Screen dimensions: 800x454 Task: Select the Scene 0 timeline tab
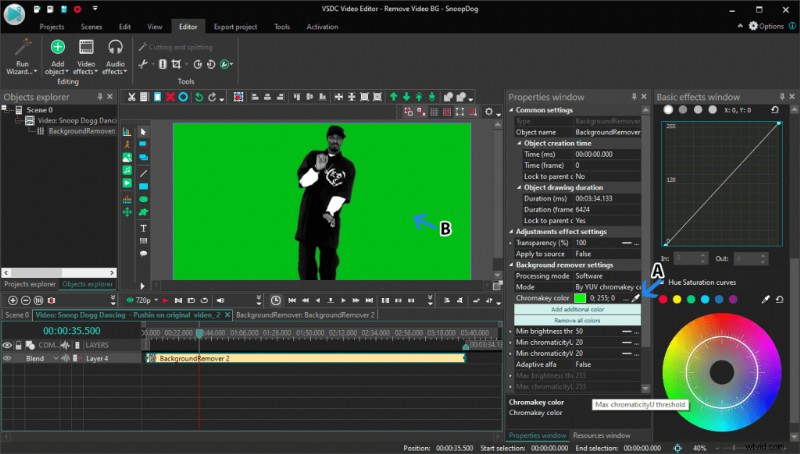click(17, 315)
